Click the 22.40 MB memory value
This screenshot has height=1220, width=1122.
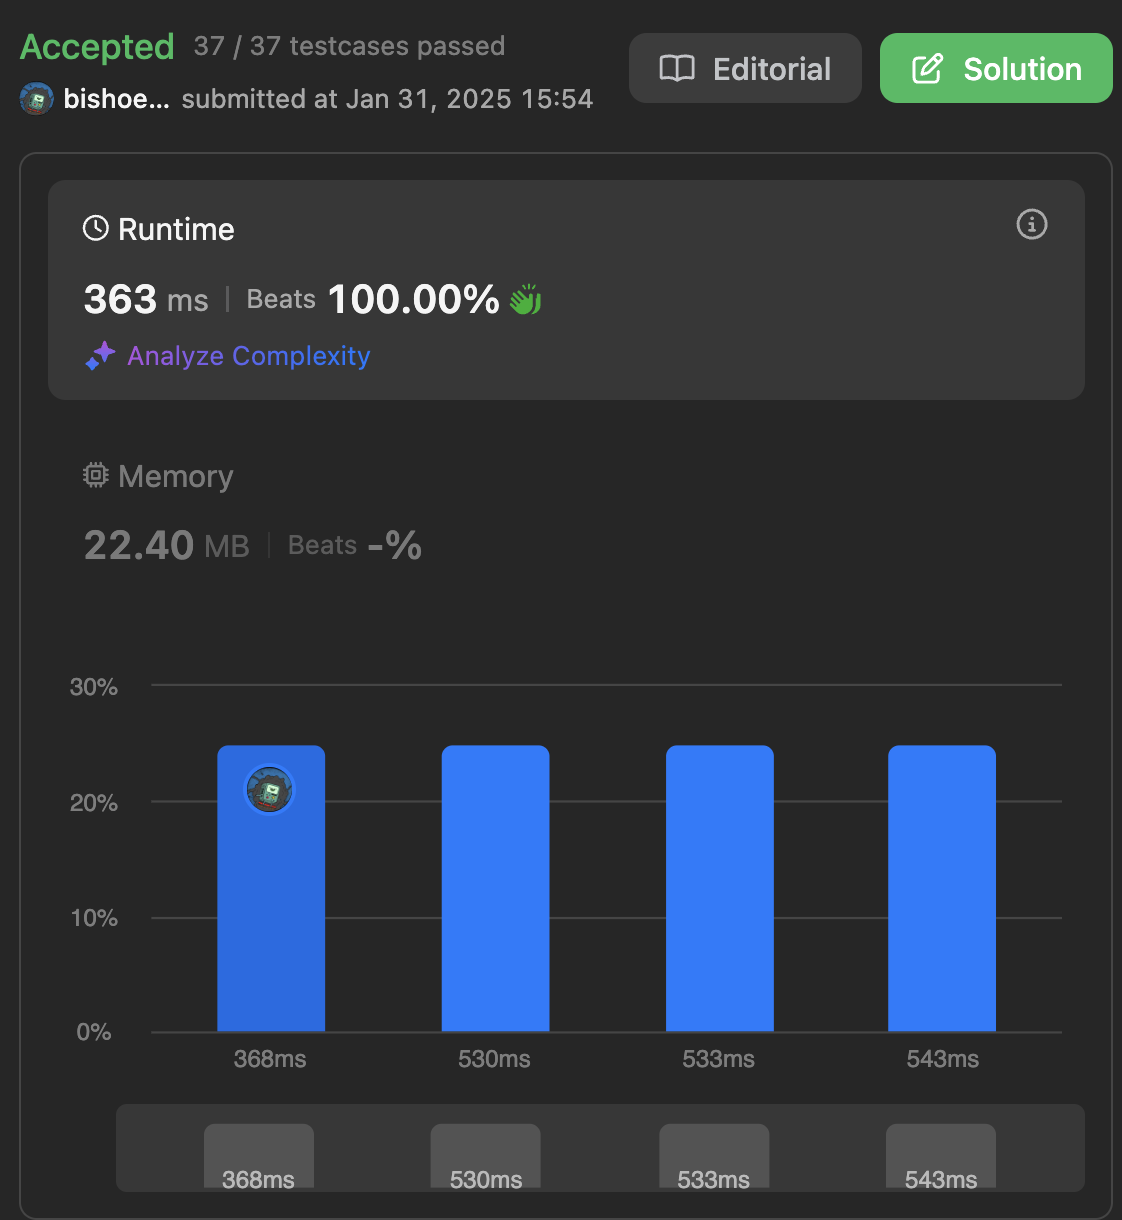tap(167, 545)
